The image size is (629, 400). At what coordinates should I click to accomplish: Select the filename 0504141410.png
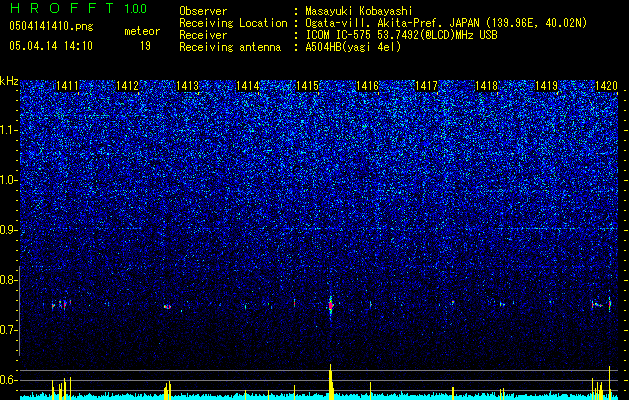click(51, 26)
